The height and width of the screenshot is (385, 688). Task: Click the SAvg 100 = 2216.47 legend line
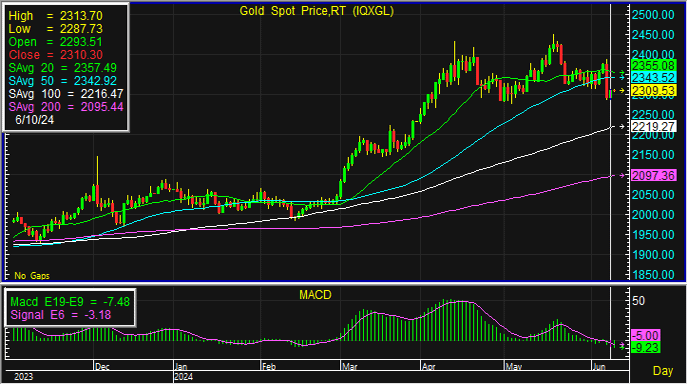pyautogui.click(x=66, y=94)
